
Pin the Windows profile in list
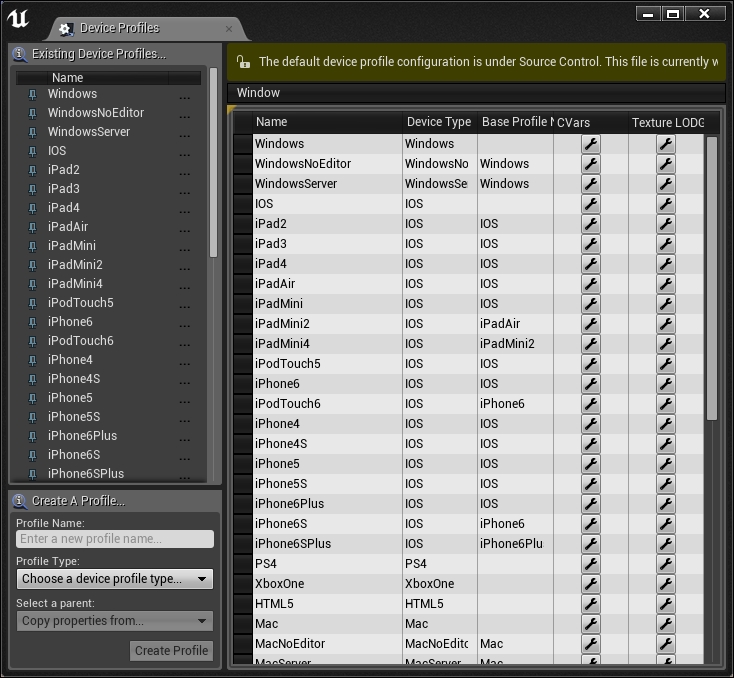(x=32, y=95)
